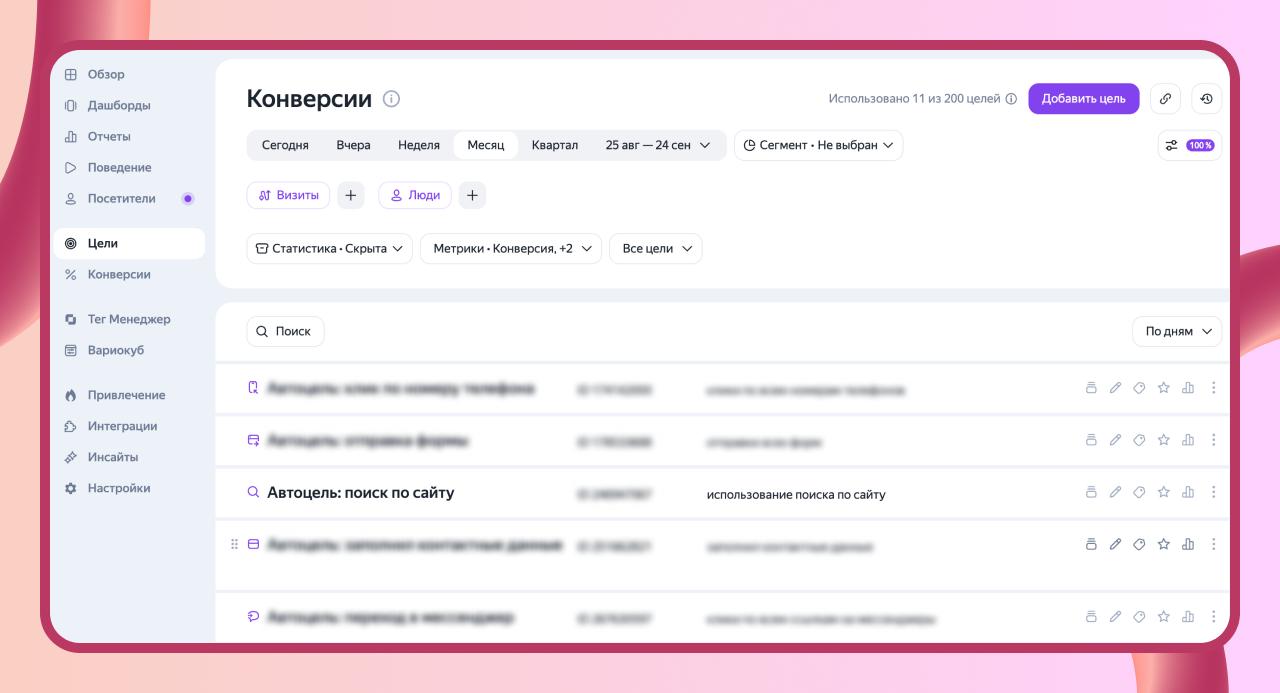Open 'Метрики · Конверсия, +2' dropdown
The width and height of the screenshot is (1280, 693).
[511, 249]
